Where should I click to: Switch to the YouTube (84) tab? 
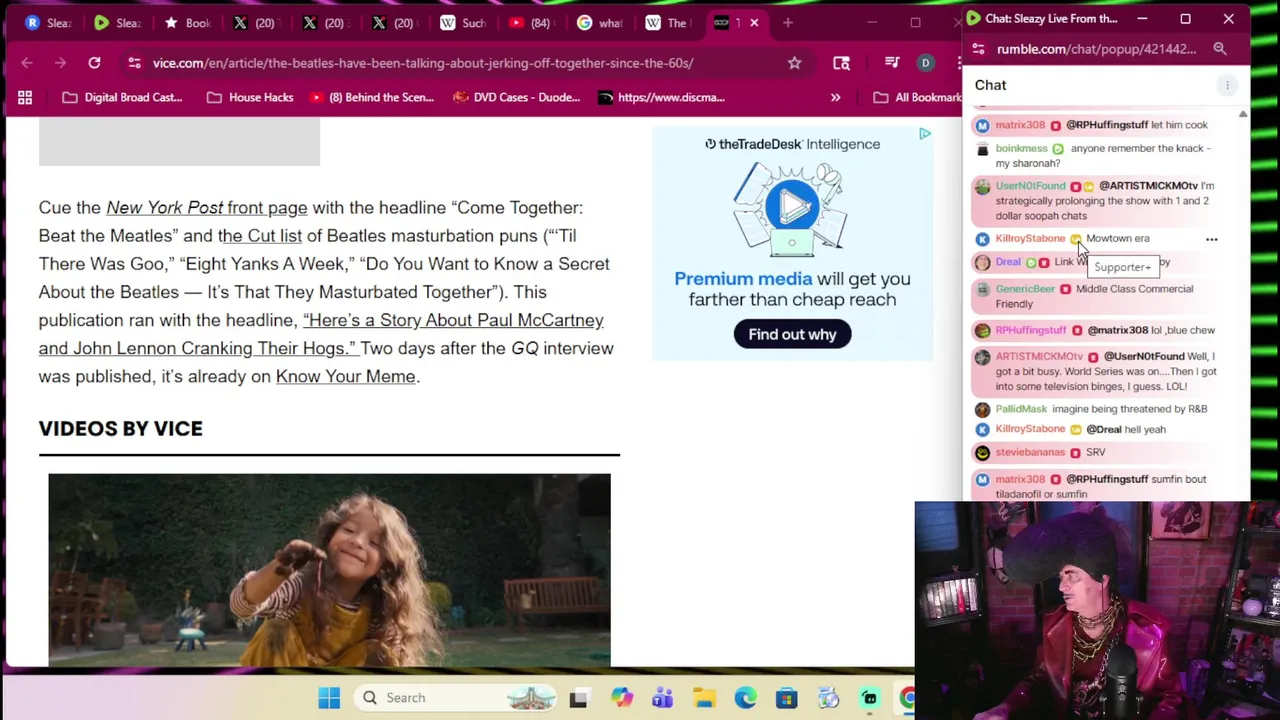[x=530, y=22]
